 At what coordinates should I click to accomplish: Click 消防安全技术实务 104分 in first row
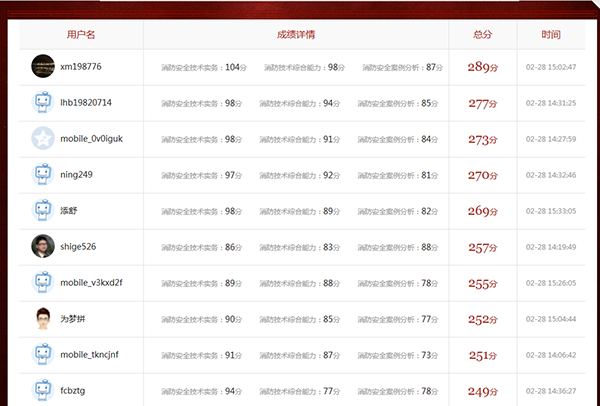tap(203, 67)
